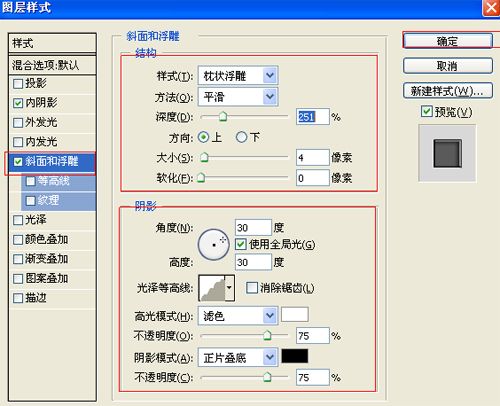
Task: Open the 方法 method dropdown showing 平滑
Action: (238, 97)
